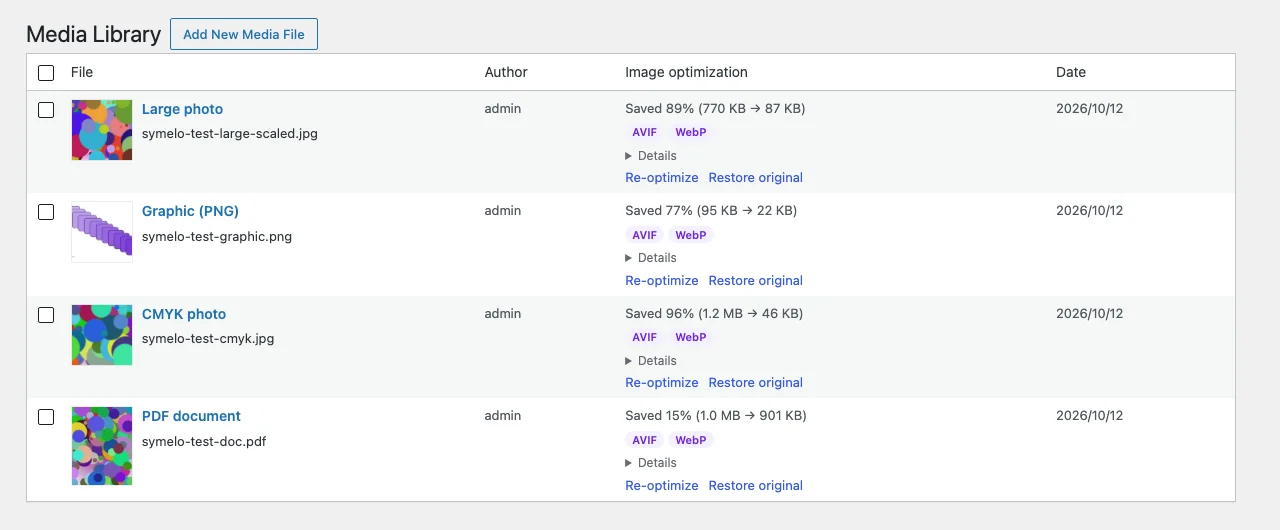Check the Graphic (PNG) row checkbox
The image size is (1280, 530).
tap(46, 212)
